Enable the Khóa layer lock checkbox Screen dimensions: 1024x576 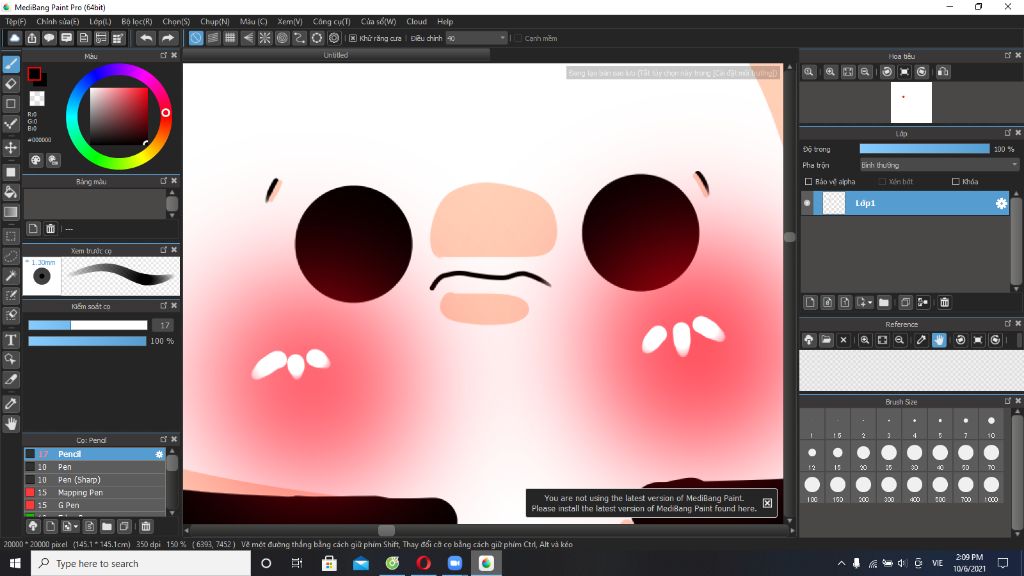[955, 182]
